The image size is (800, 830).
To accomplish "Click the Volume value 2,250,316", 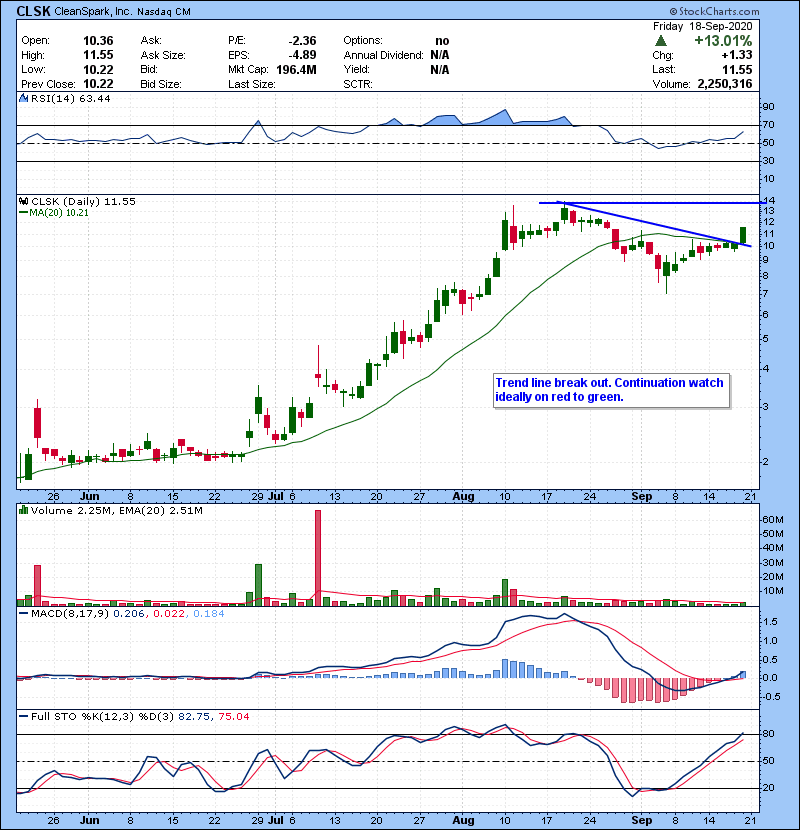I will tap(725, 84).
